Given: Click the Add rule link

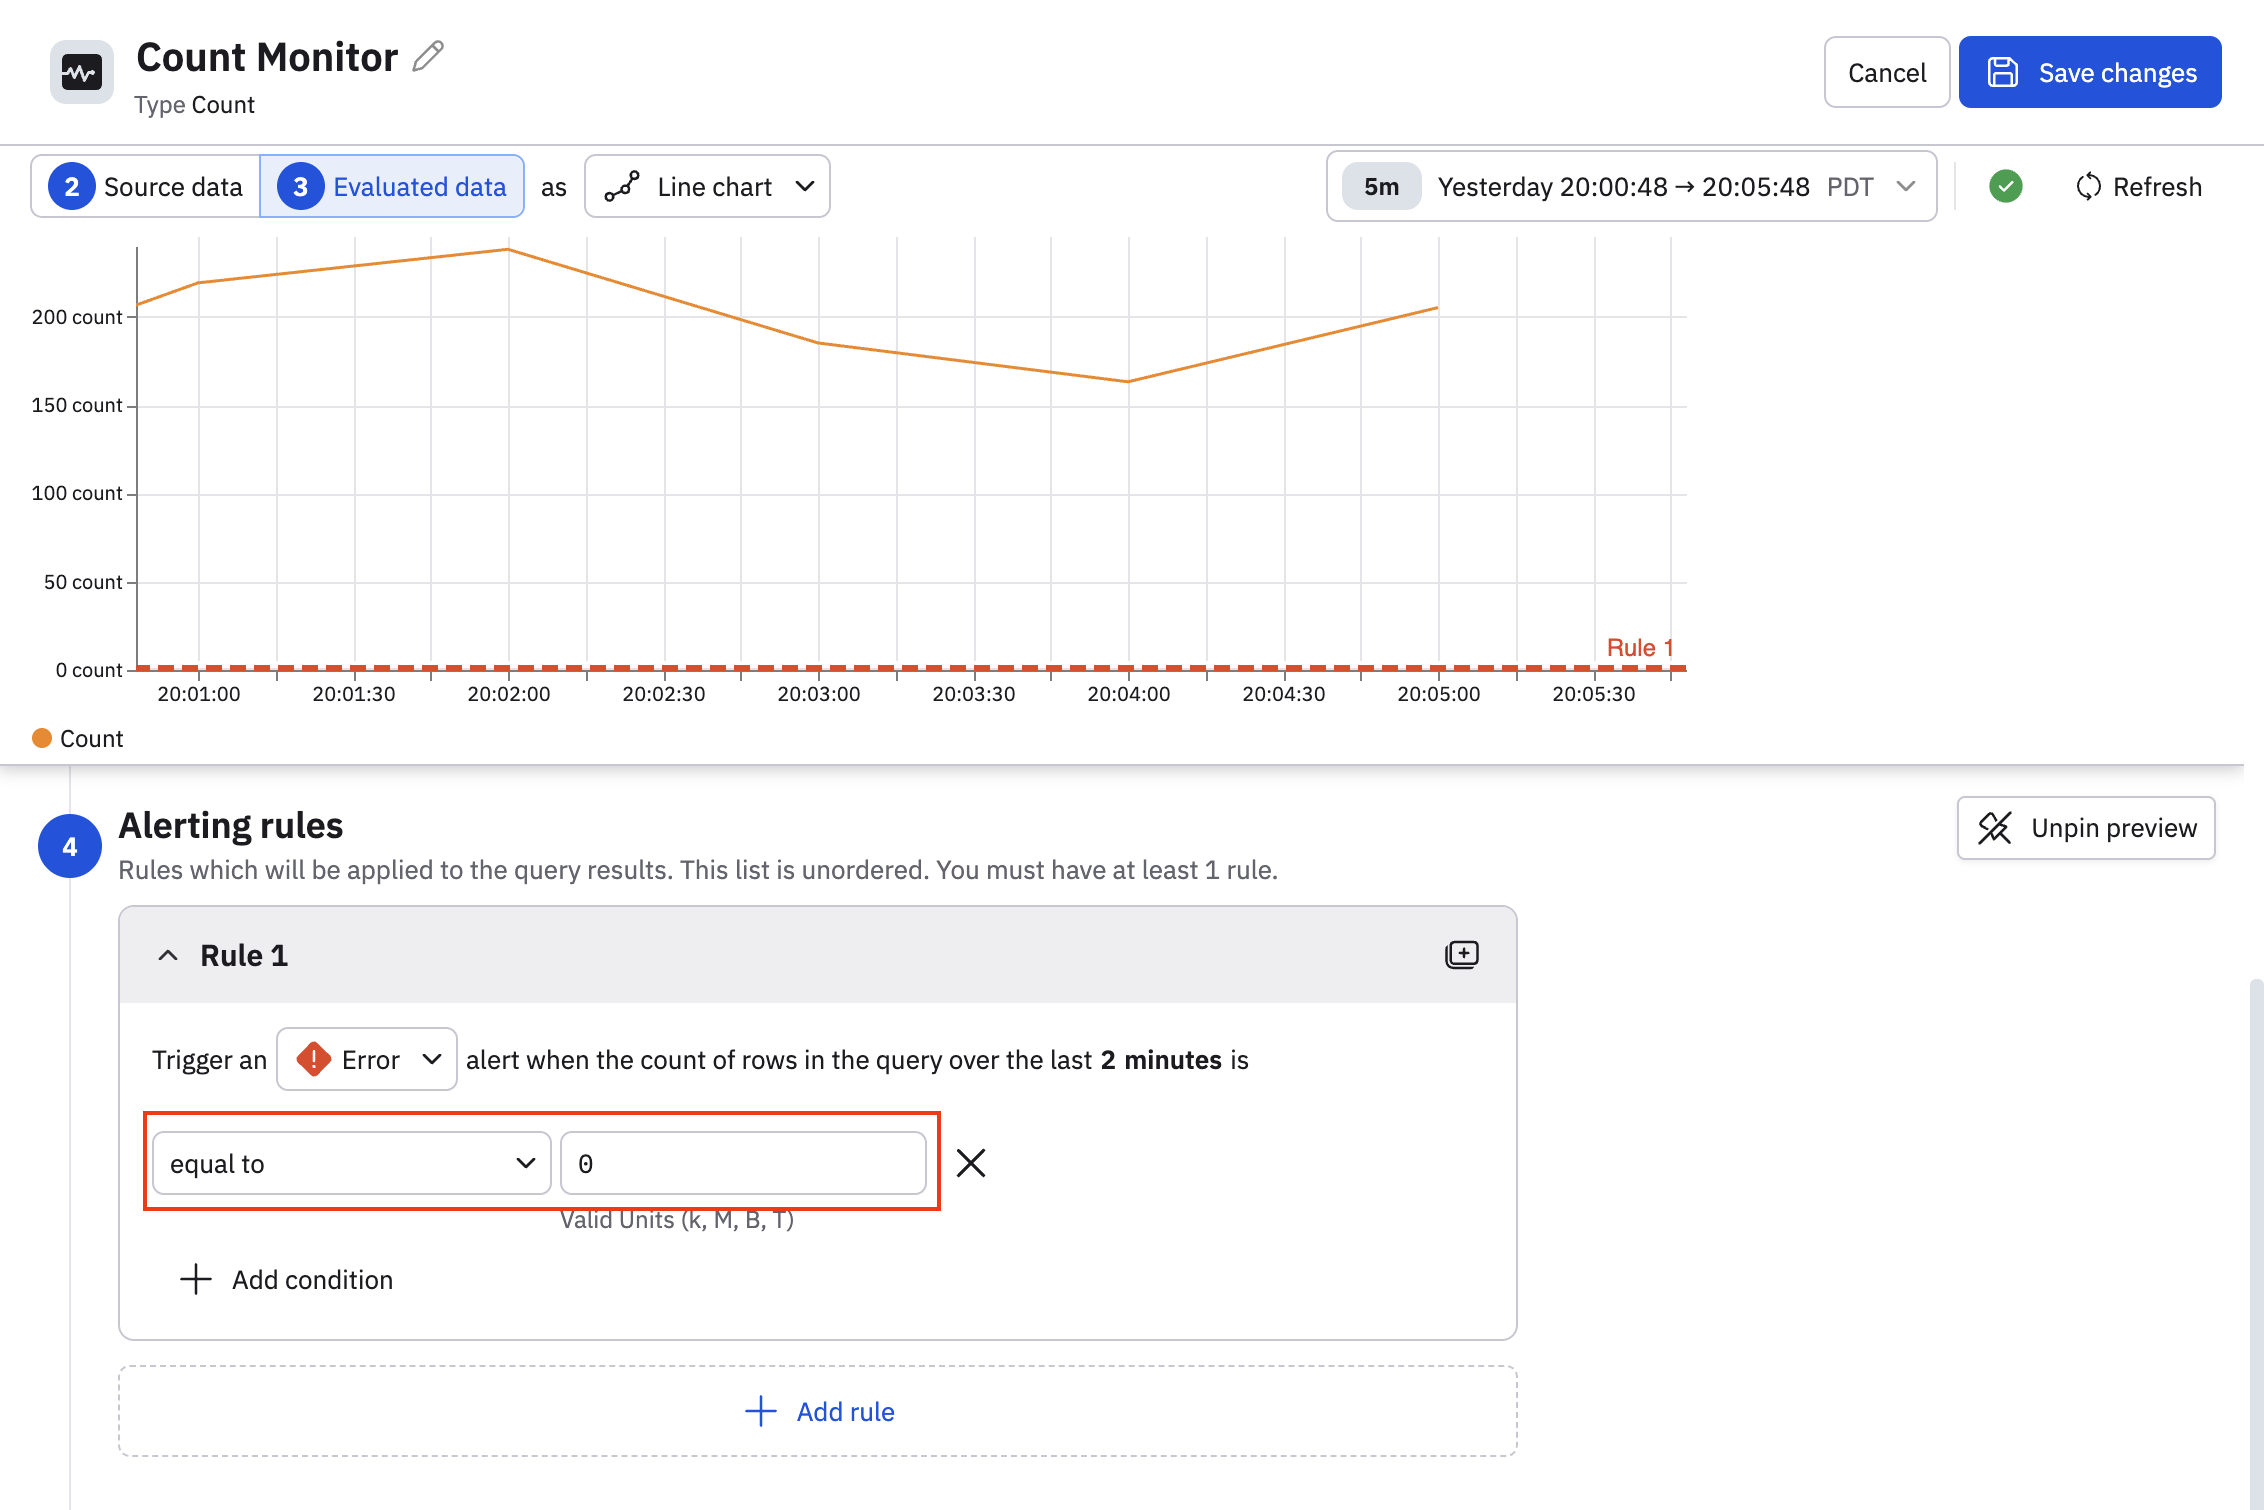Looking at the screenshot, I should 820,1411.
